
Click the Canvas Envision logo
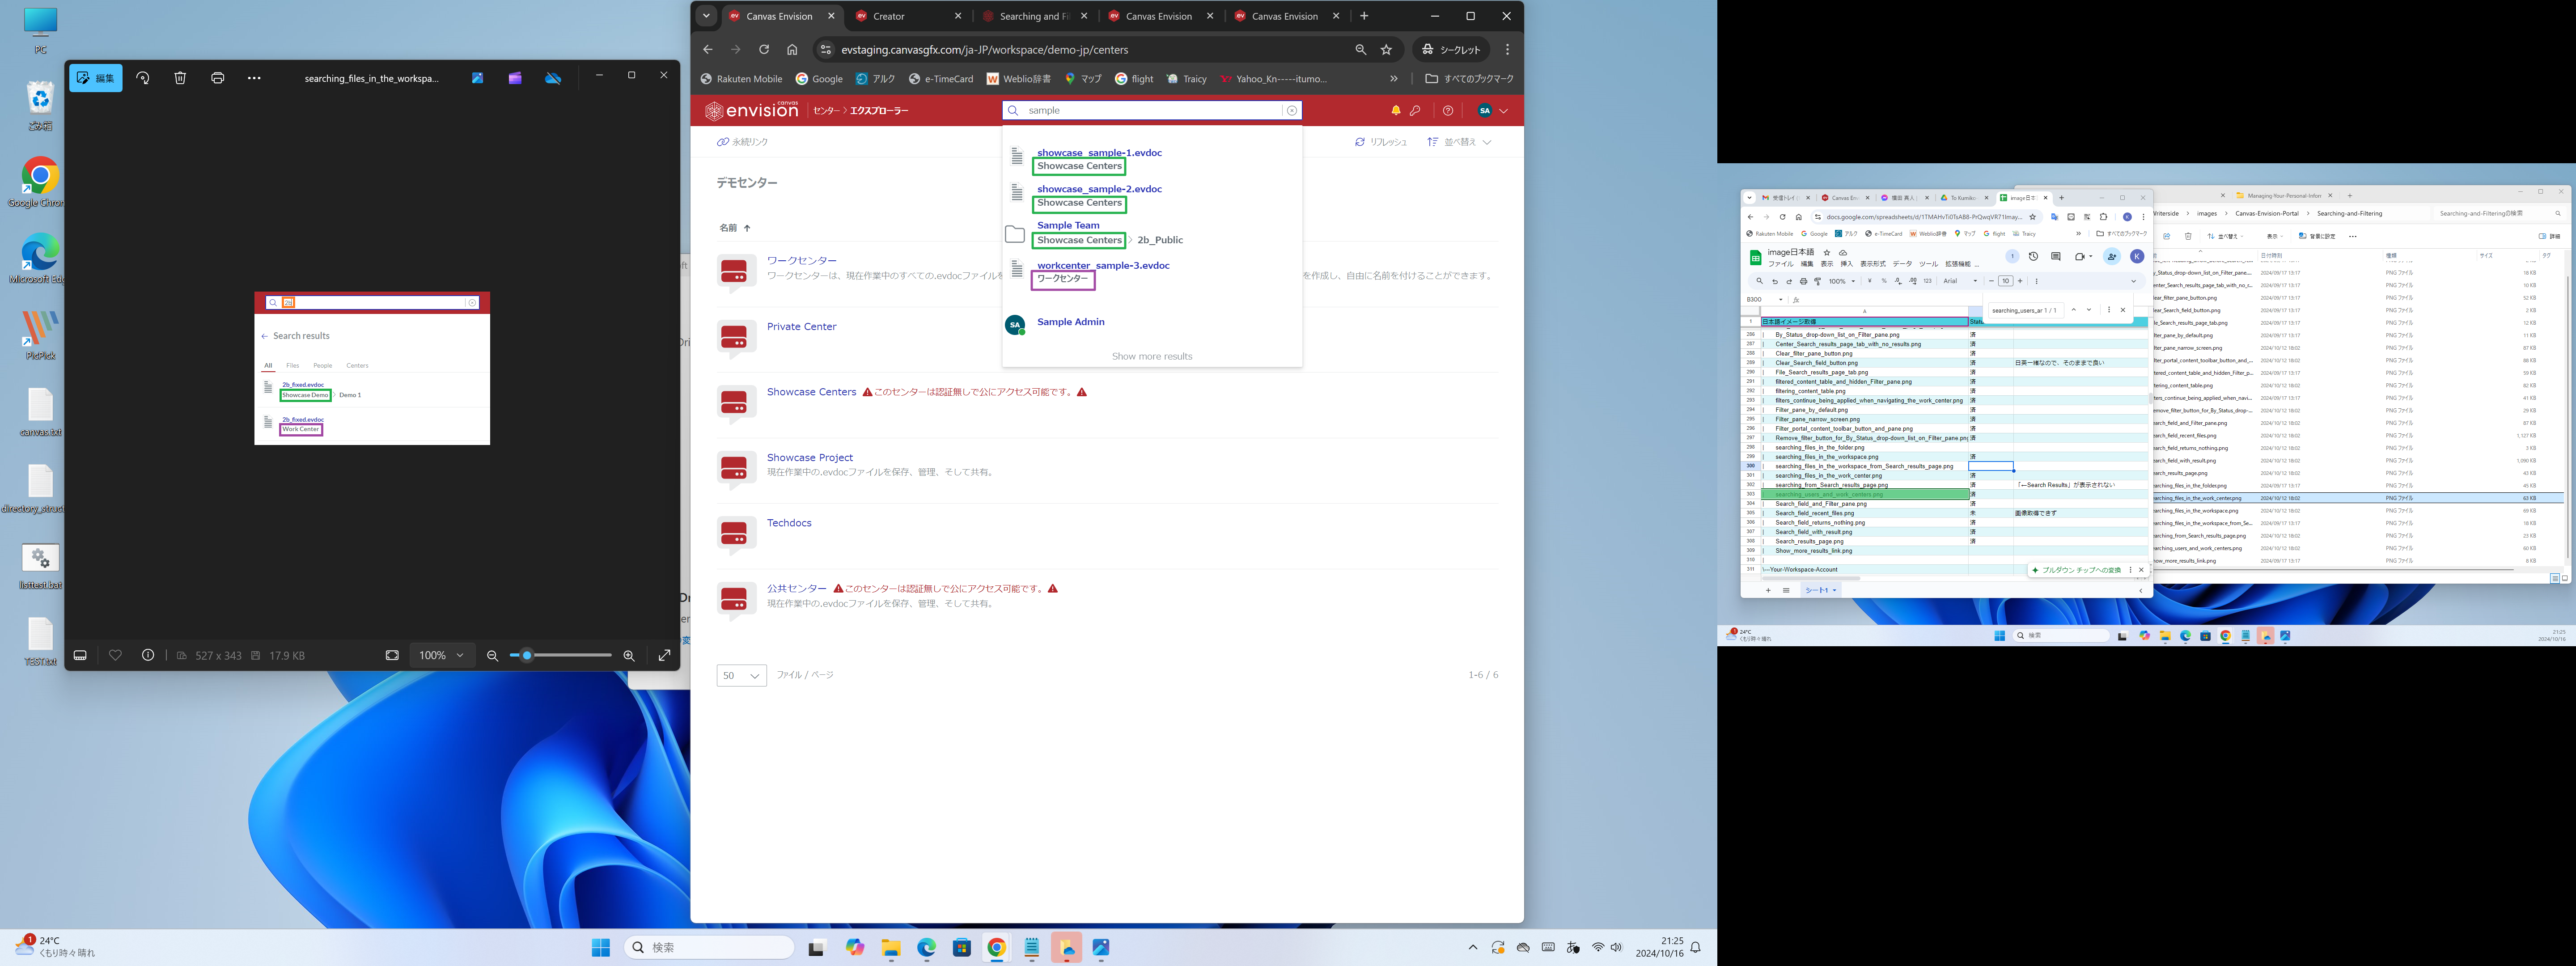click(751, 110)
